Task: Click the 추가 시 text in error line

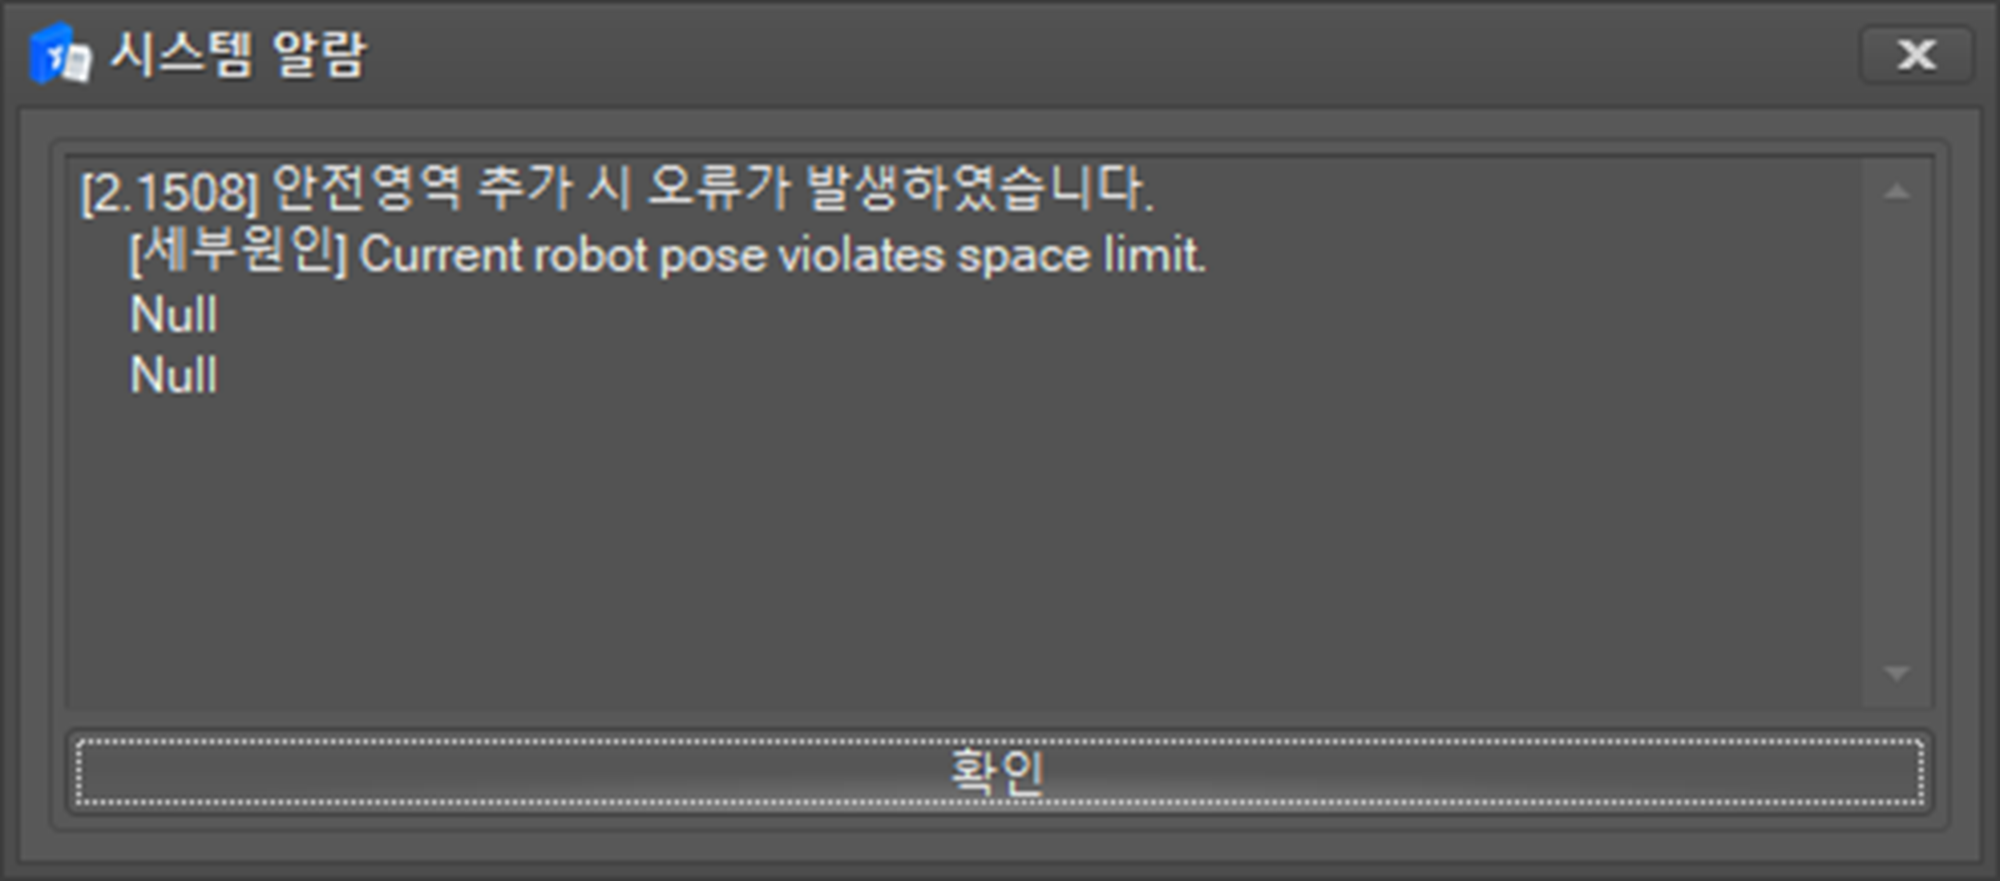Action: 554,188
